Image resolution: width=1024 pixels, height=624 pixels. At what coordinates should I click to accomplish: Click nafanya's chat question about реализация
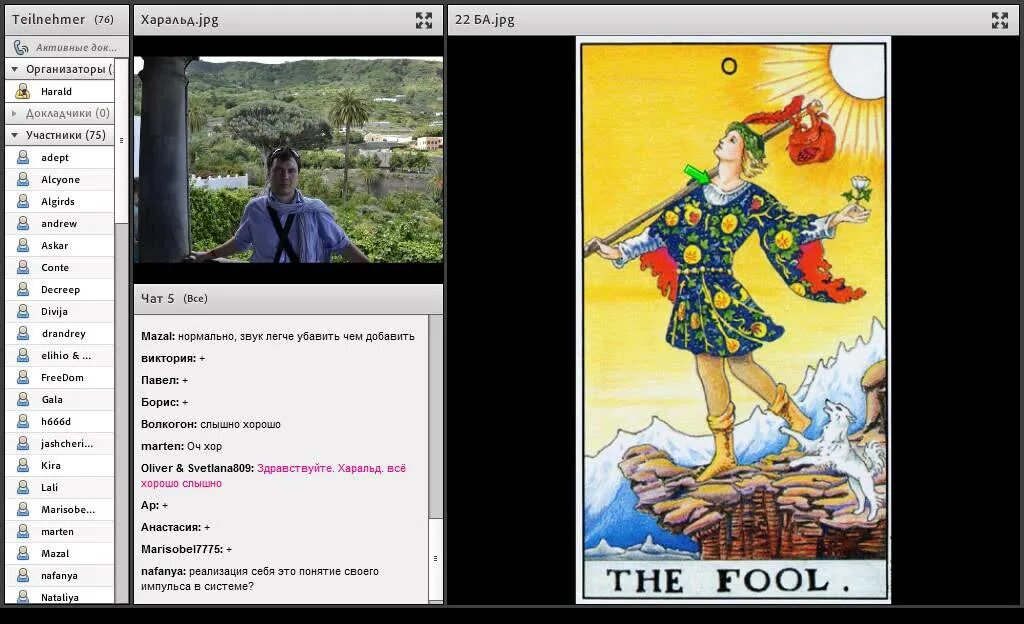(x=260, y=579)
